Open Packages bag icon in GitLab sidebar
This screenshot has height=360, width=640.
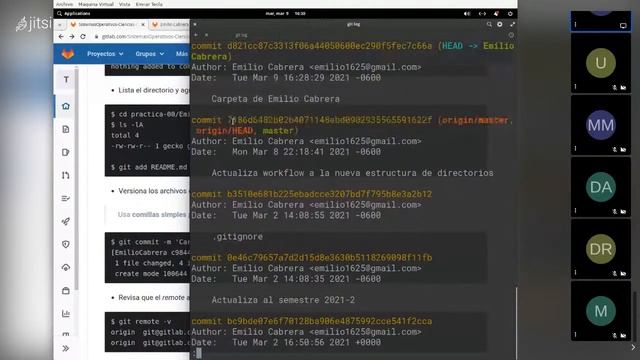pyautogui.click(x=66, y=291)
